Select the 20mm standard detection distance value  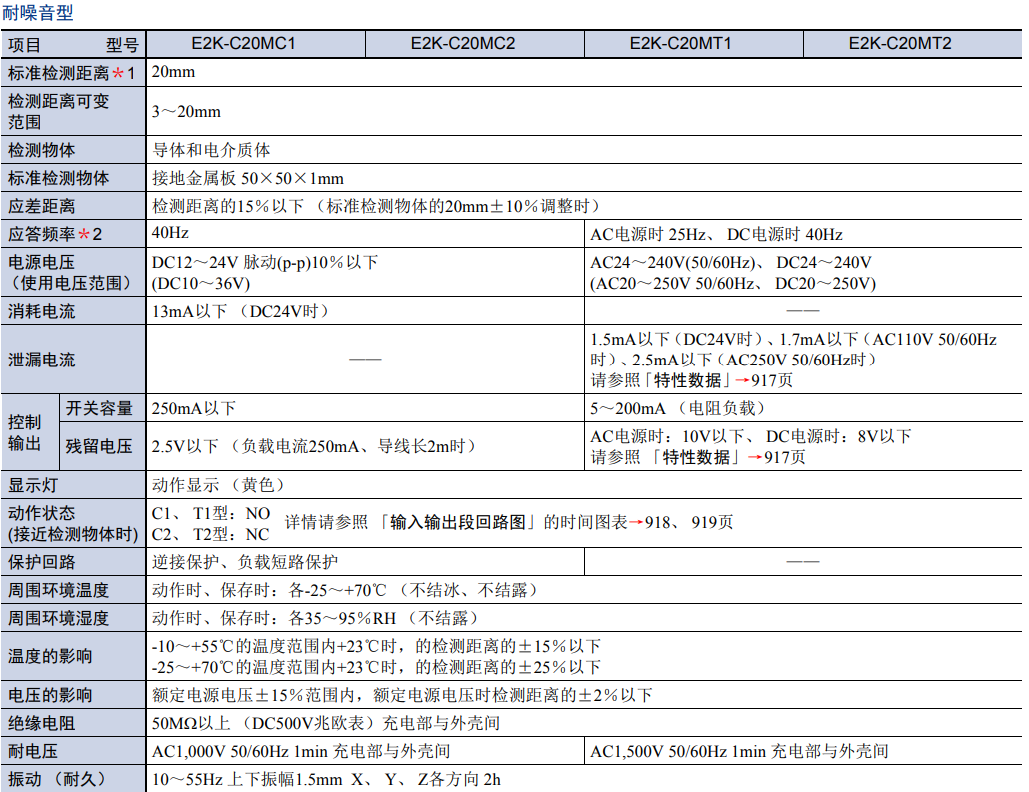[x=173, y=72]
